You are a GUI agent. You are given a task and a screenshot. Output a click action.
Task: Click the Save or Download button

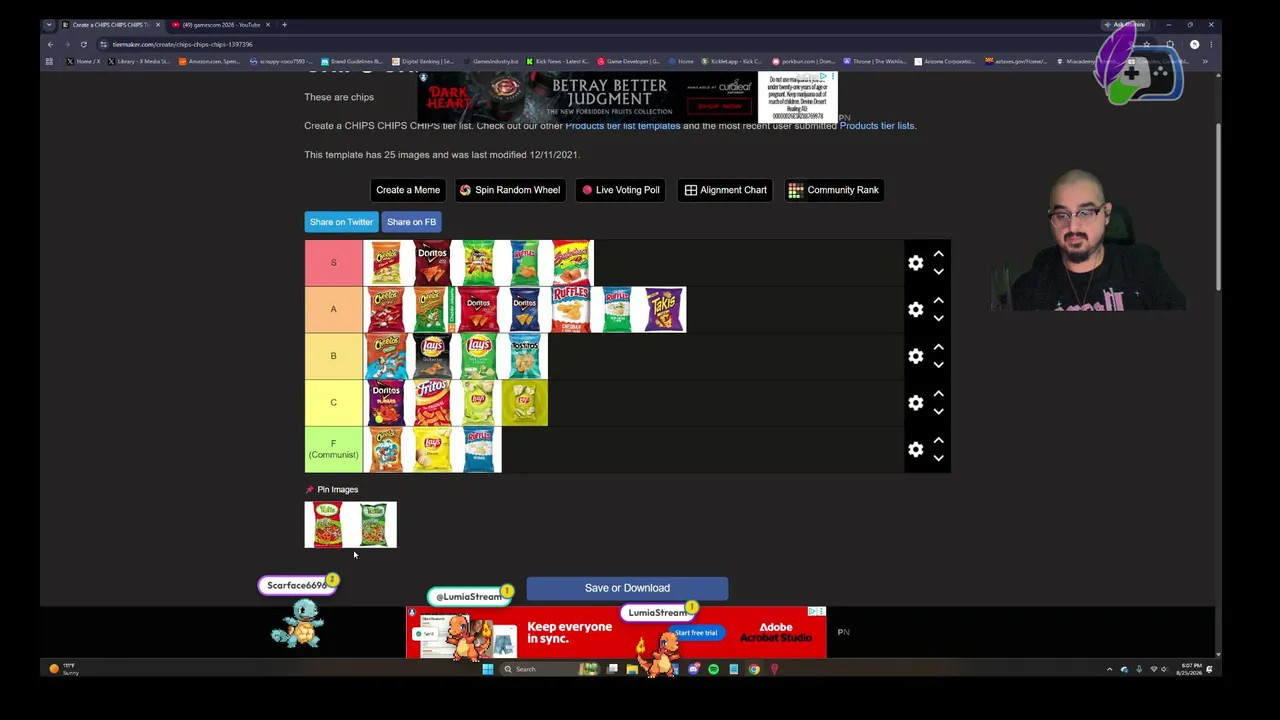pos(627,588)
